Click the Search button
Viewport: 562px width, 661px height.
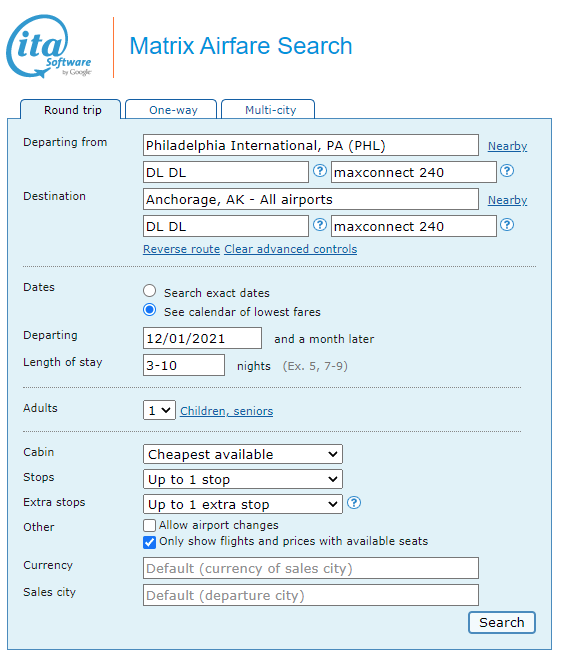coord(502,622)
